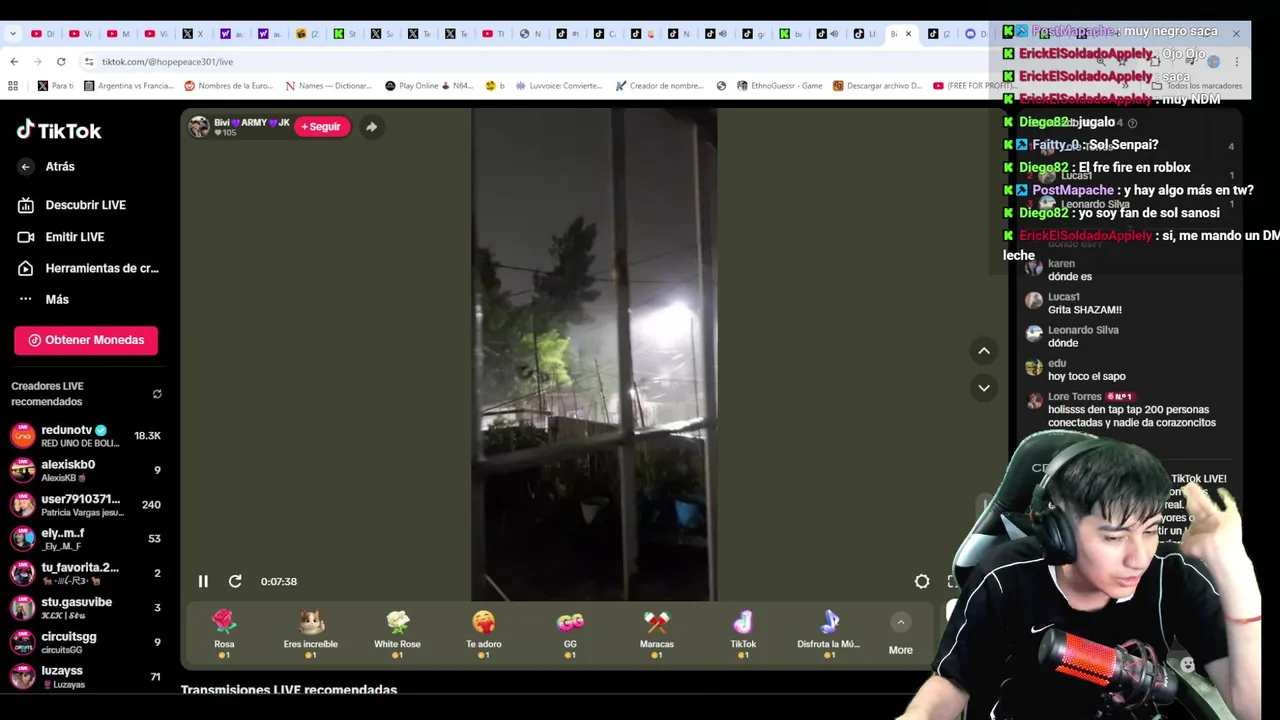
Task: Open the Nombres de la Euro bookmark
Action: coord(229,86)
